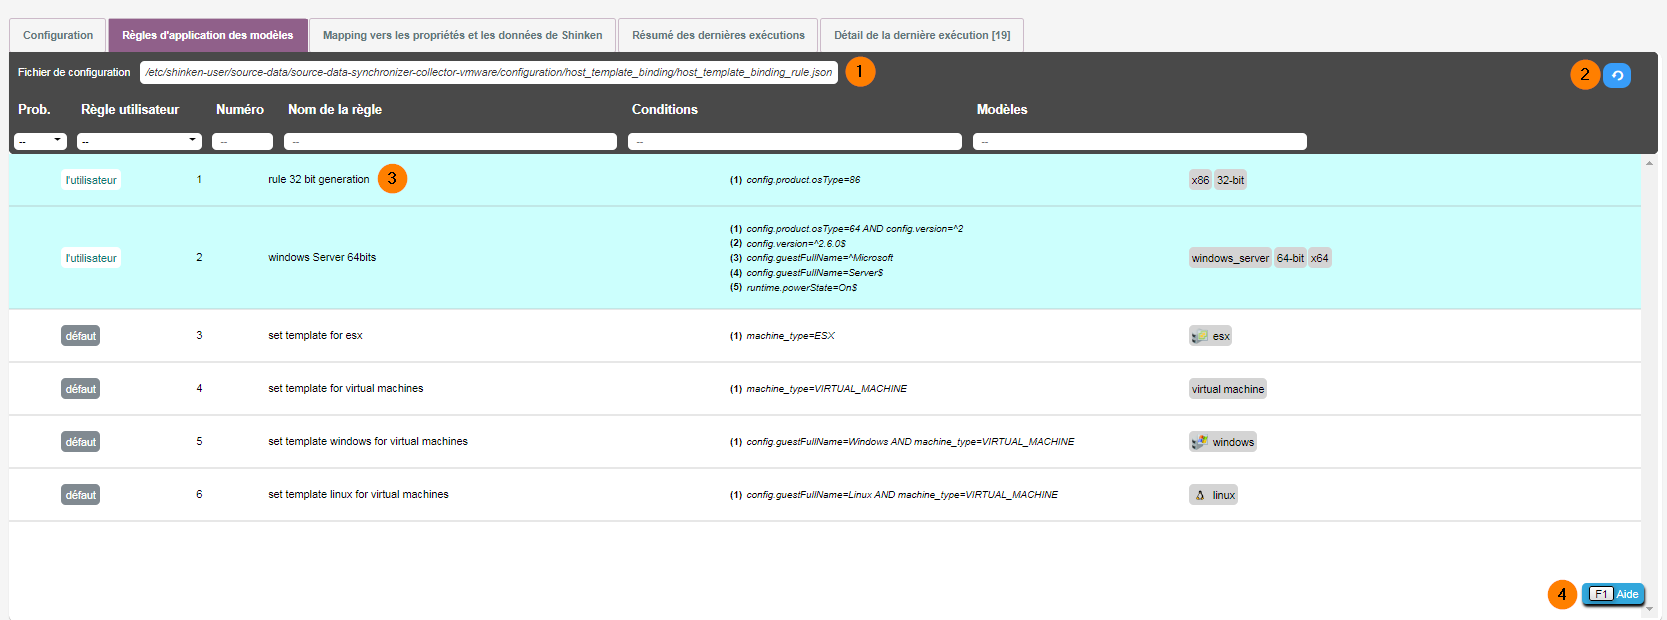
Task: Click the linux penguin template tag
Action: pos(1213,495)
